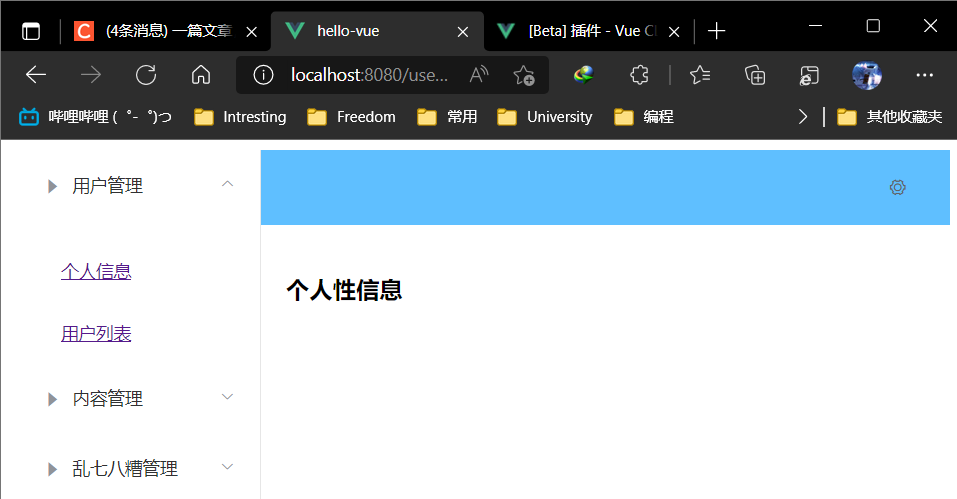Open the Freedom bookmarks folder

pyautogui.click(x=351, y=117)
